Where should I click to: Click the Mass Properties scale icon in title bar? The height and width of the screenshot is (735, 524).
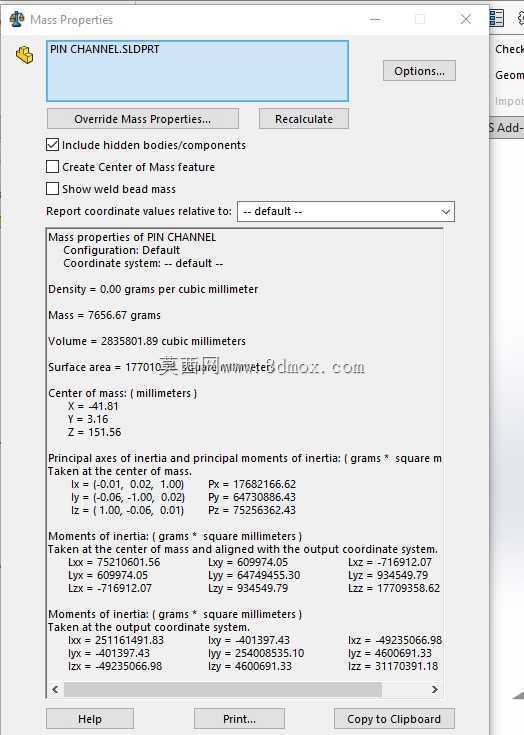[17, 19]
